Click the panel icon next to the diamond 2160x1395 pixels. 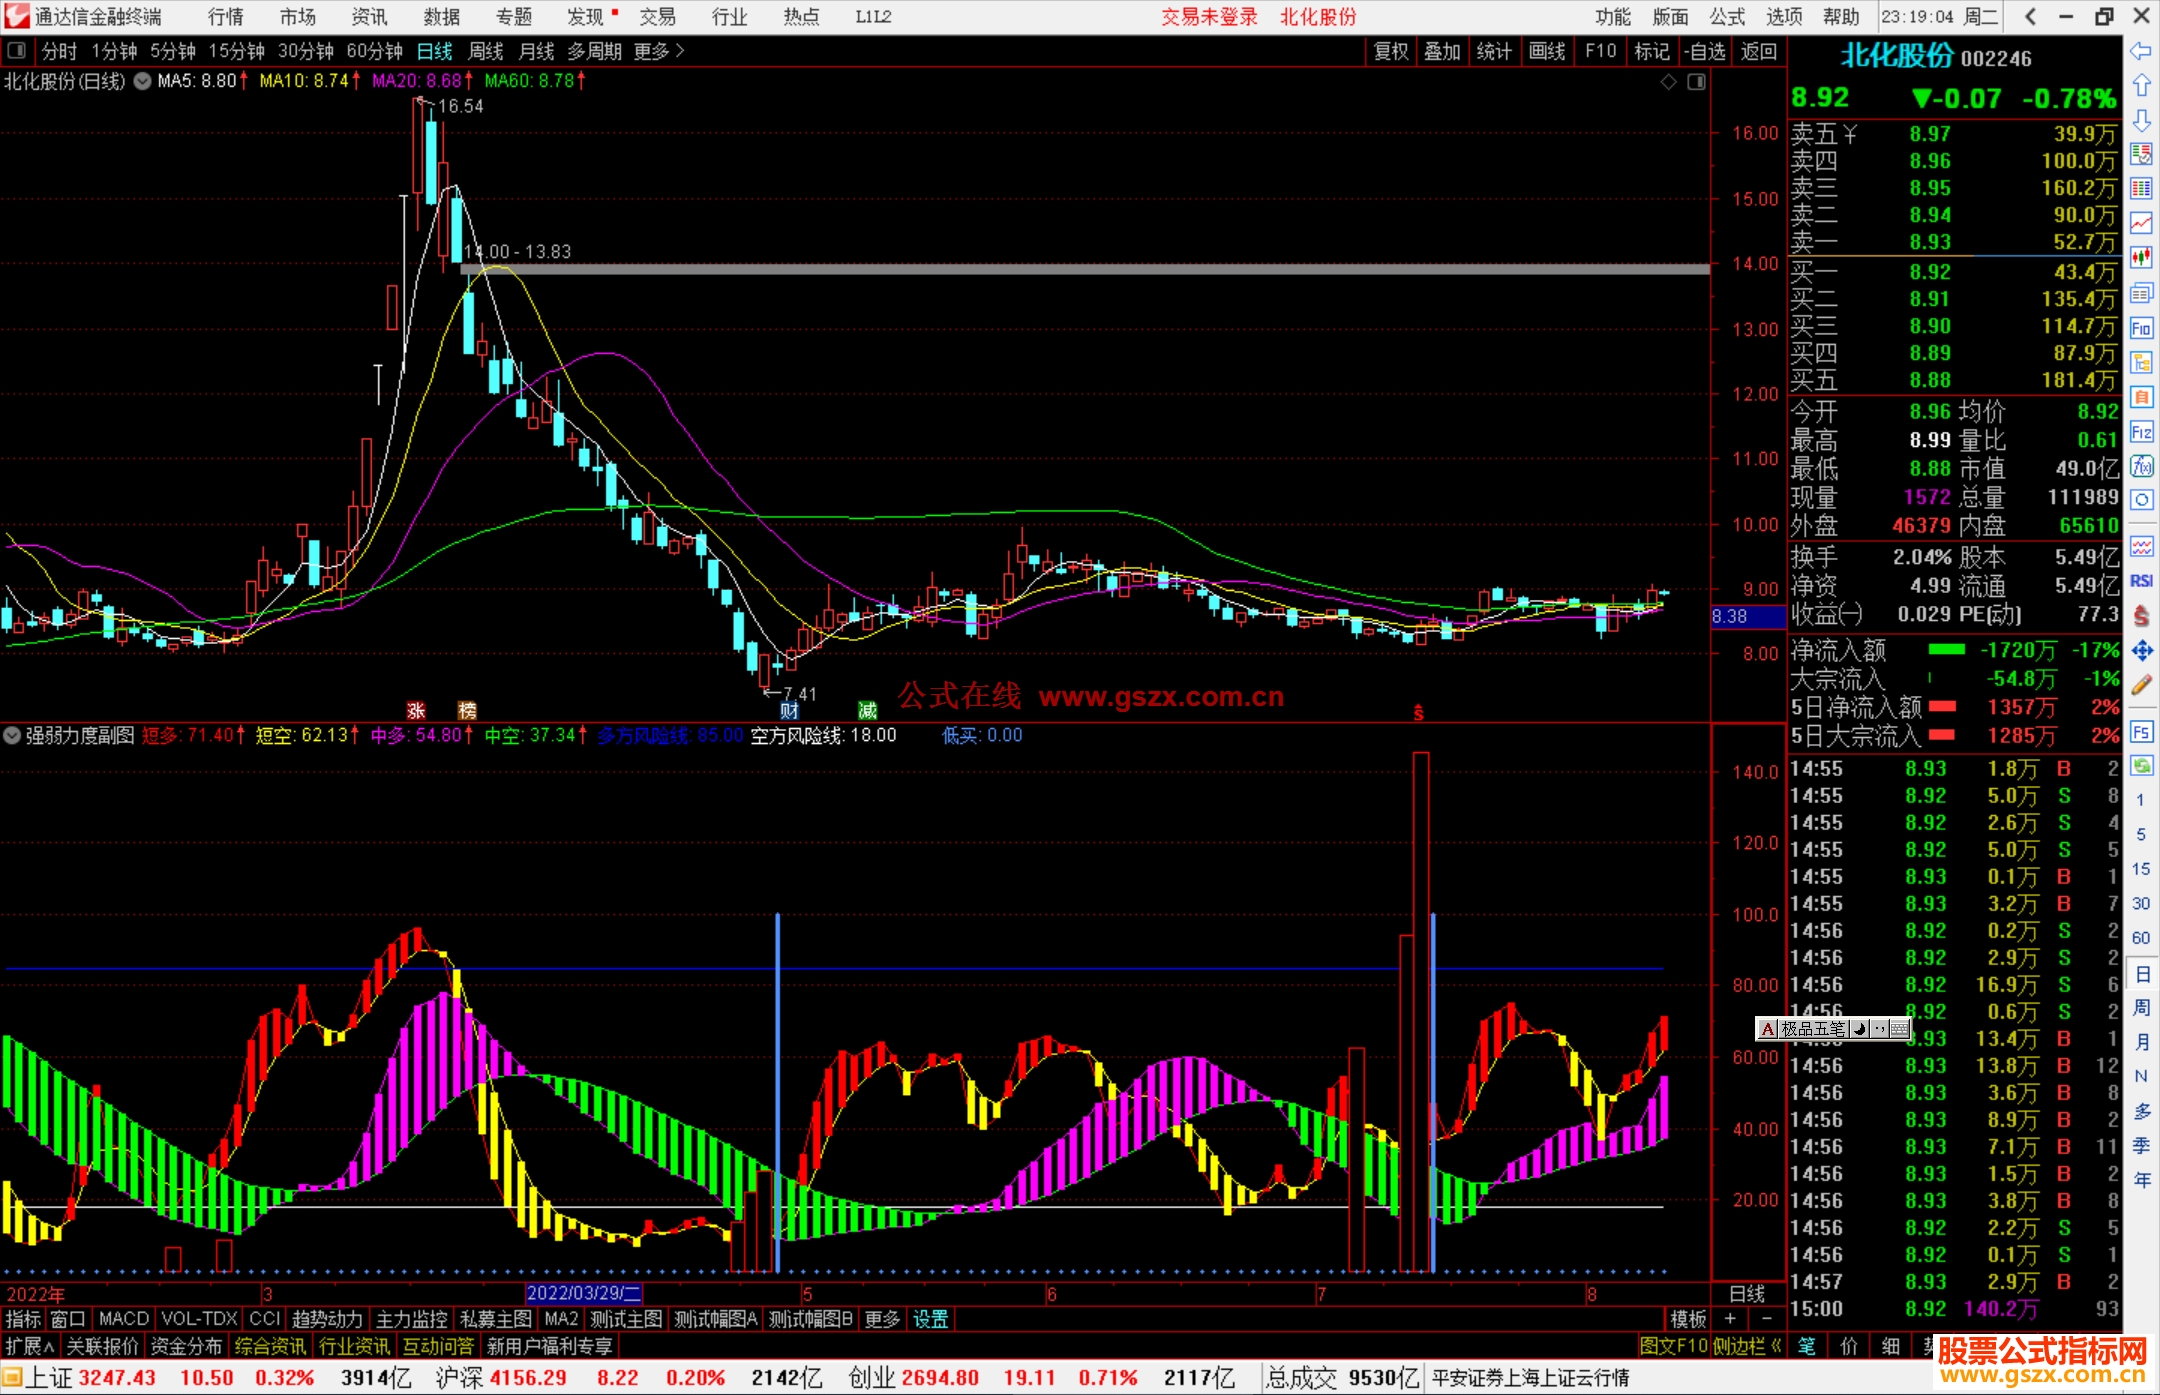click(1696, 82)
